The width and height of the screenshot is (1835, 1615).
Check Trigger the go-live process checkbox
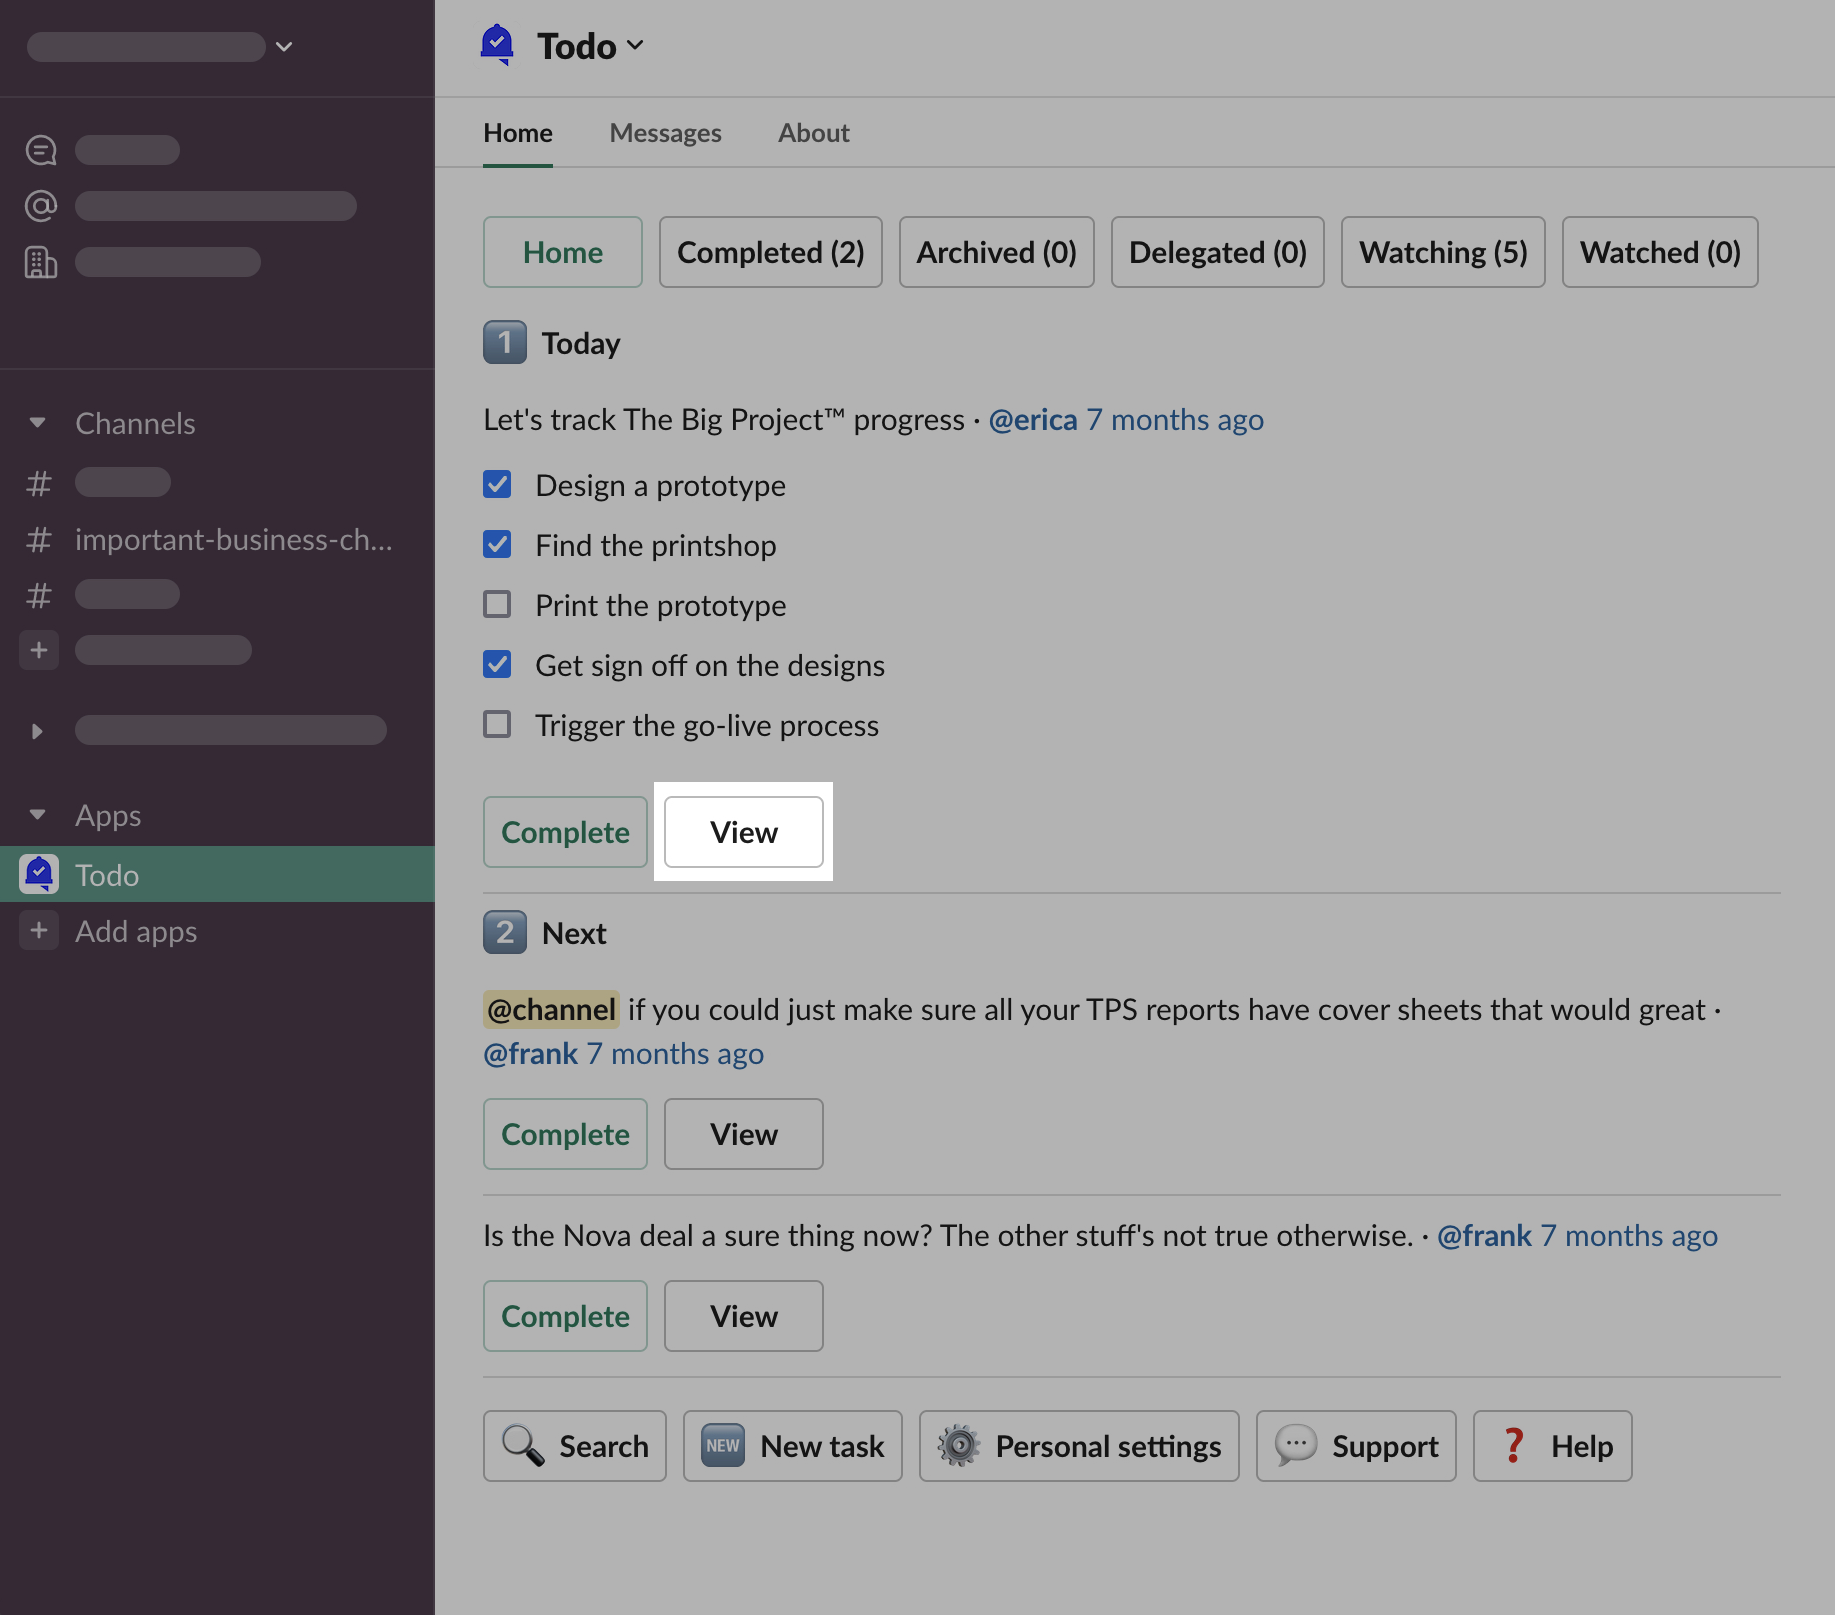tap(497, 725)
